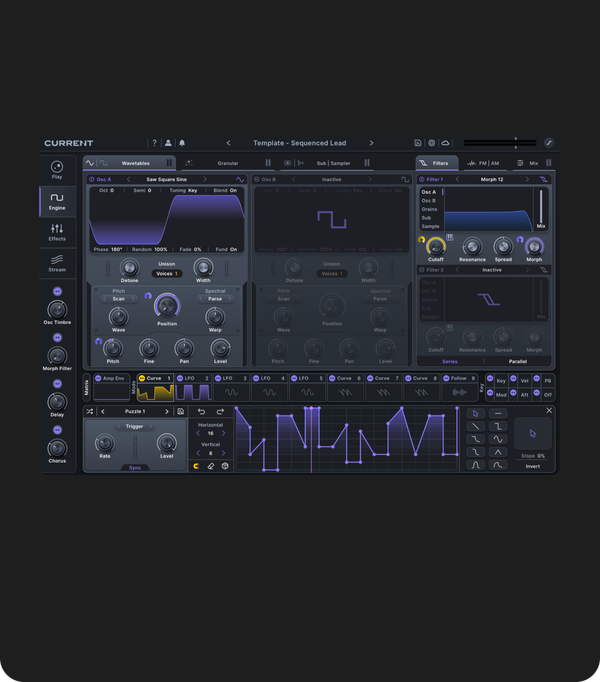Click the Invert button
The height and width of the screenshot is (682, 600).
click(x=533, y=466)
